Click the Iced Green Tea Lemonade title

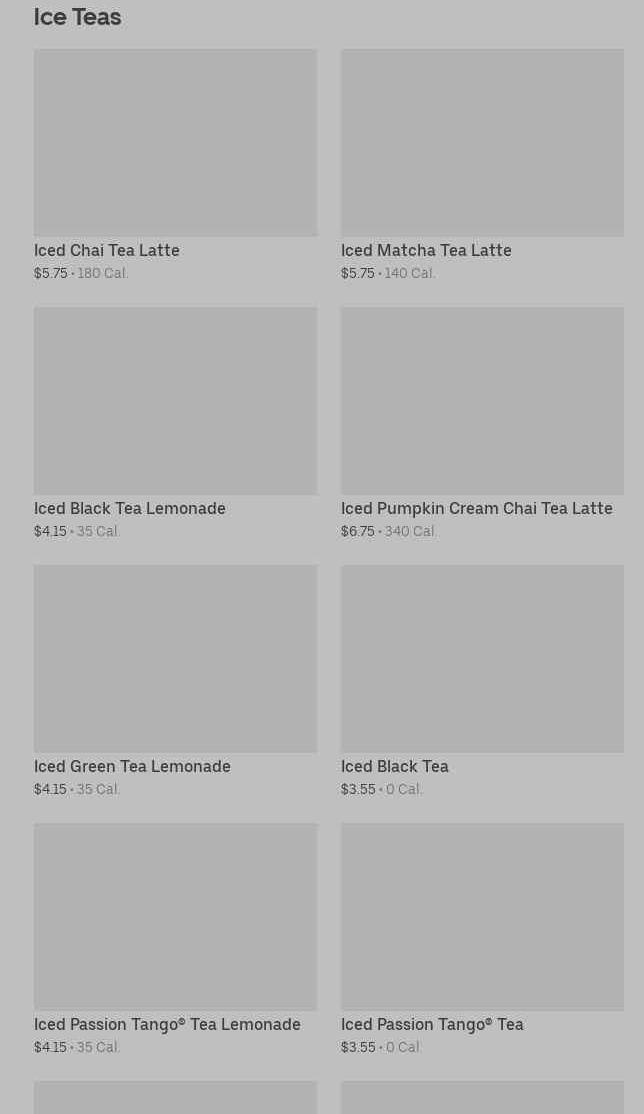[132, 766]
